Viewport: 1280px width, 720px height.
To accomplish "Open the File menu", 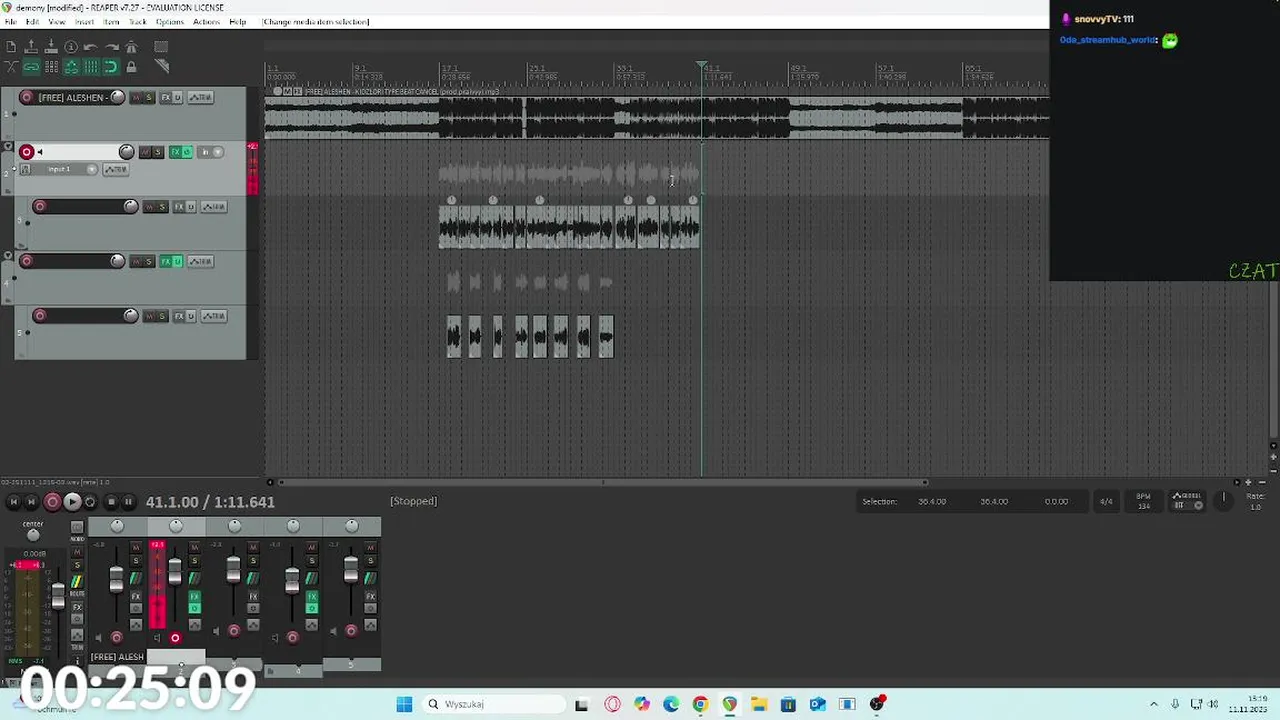I will tap(11, 22).
